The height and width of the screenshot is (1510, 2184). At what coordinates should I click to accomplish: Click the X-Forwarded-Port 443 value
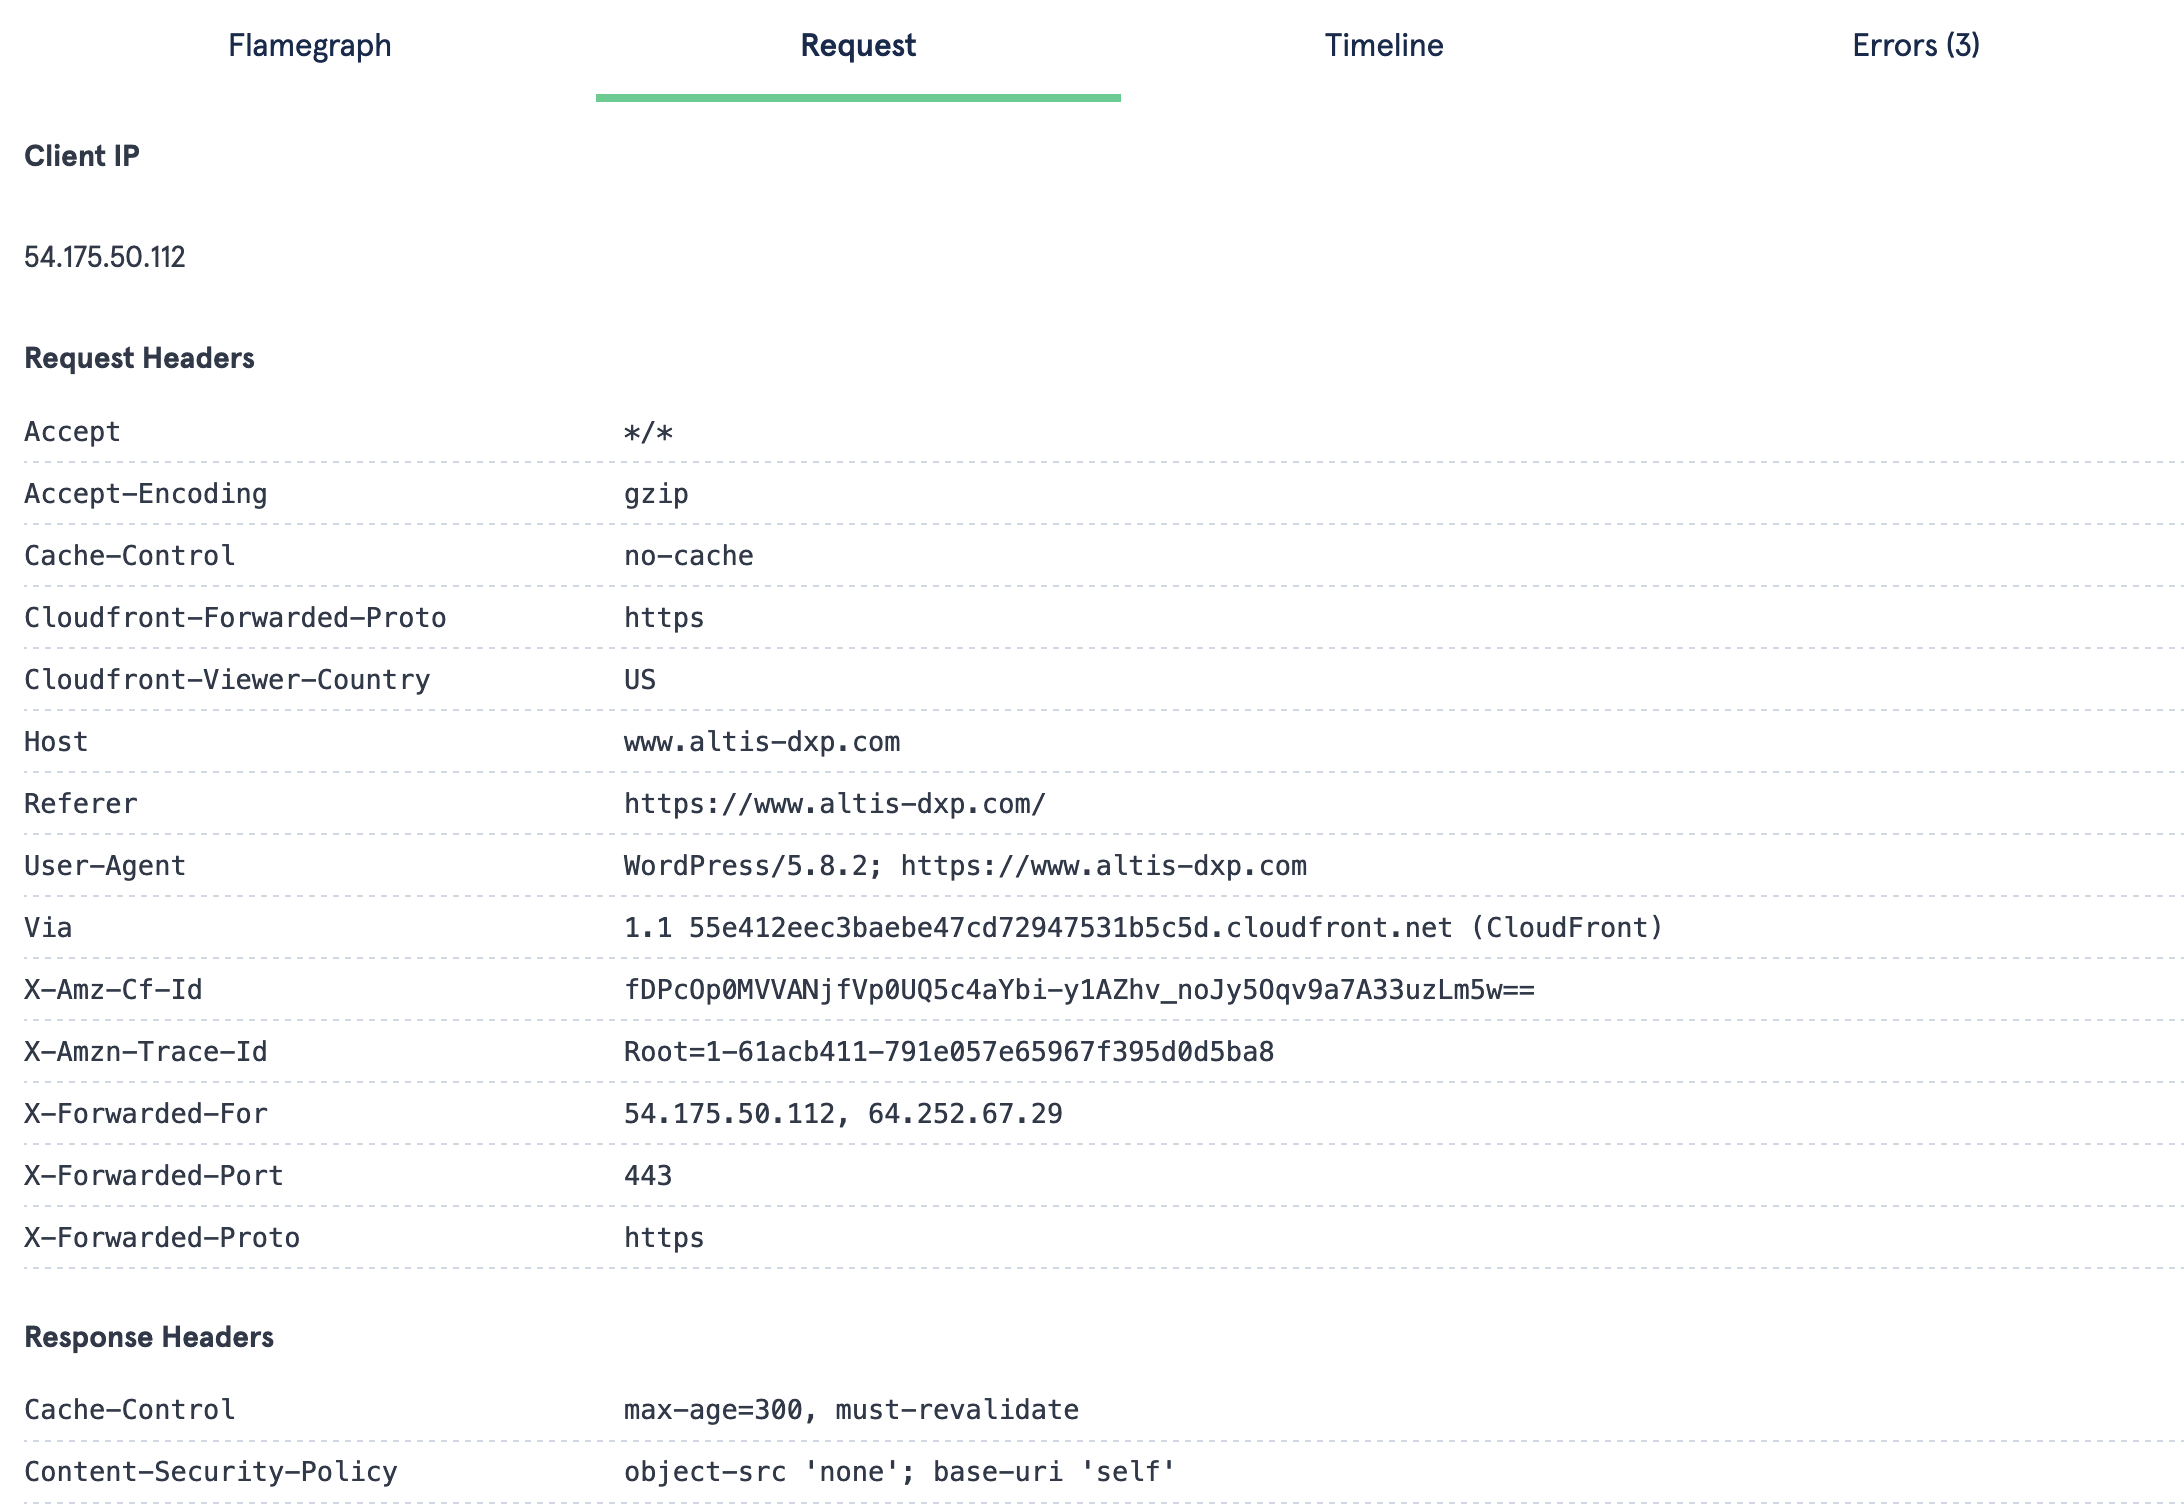[648, 1175]
